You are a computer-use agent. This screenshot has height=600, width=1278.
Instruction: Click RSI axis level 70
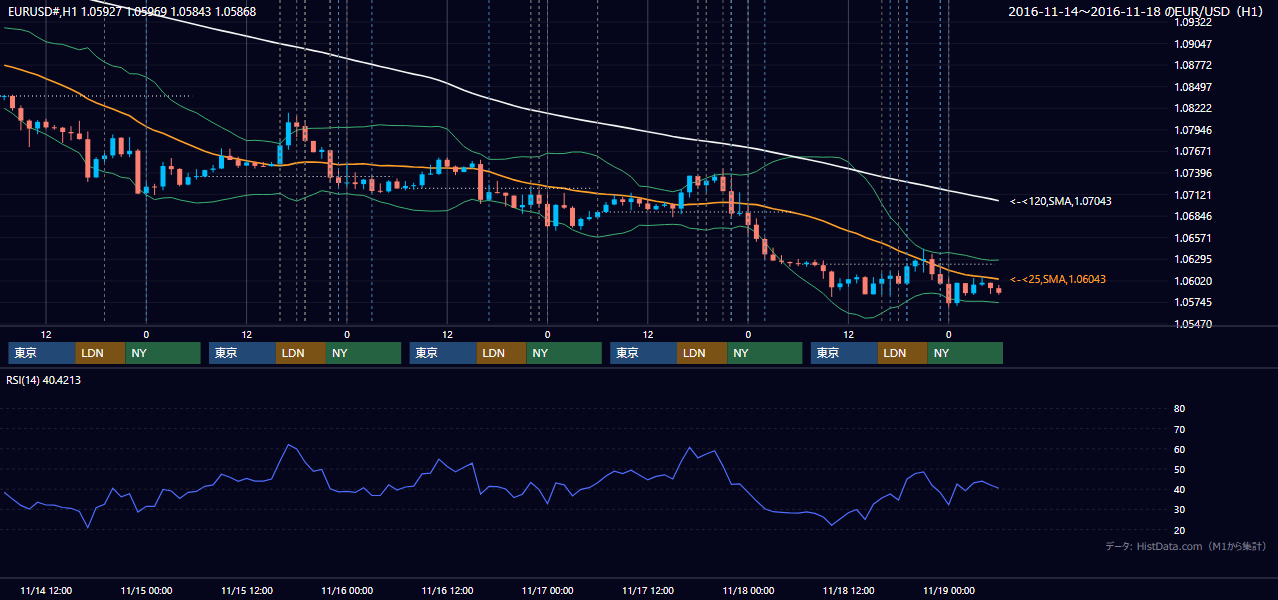point(1179,429)
